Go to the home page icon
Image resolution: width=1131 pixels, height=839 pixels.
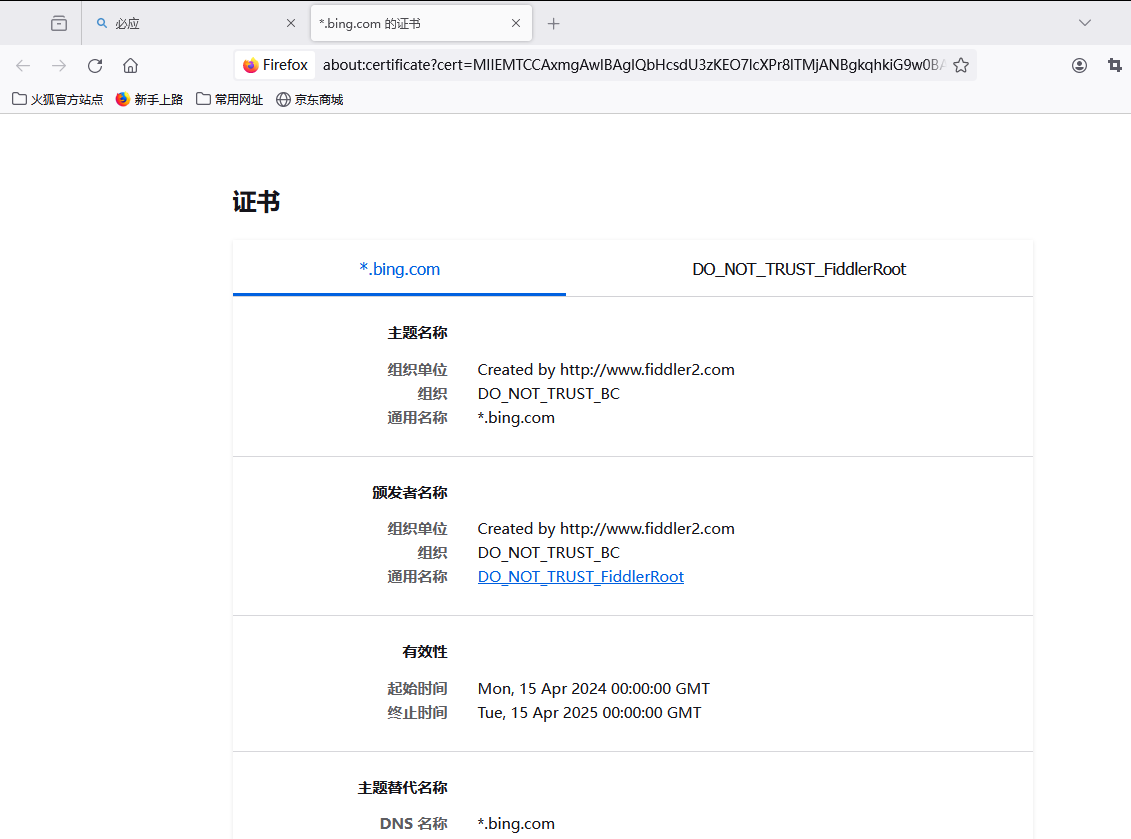pyautogui.click(x=131, y=66)
